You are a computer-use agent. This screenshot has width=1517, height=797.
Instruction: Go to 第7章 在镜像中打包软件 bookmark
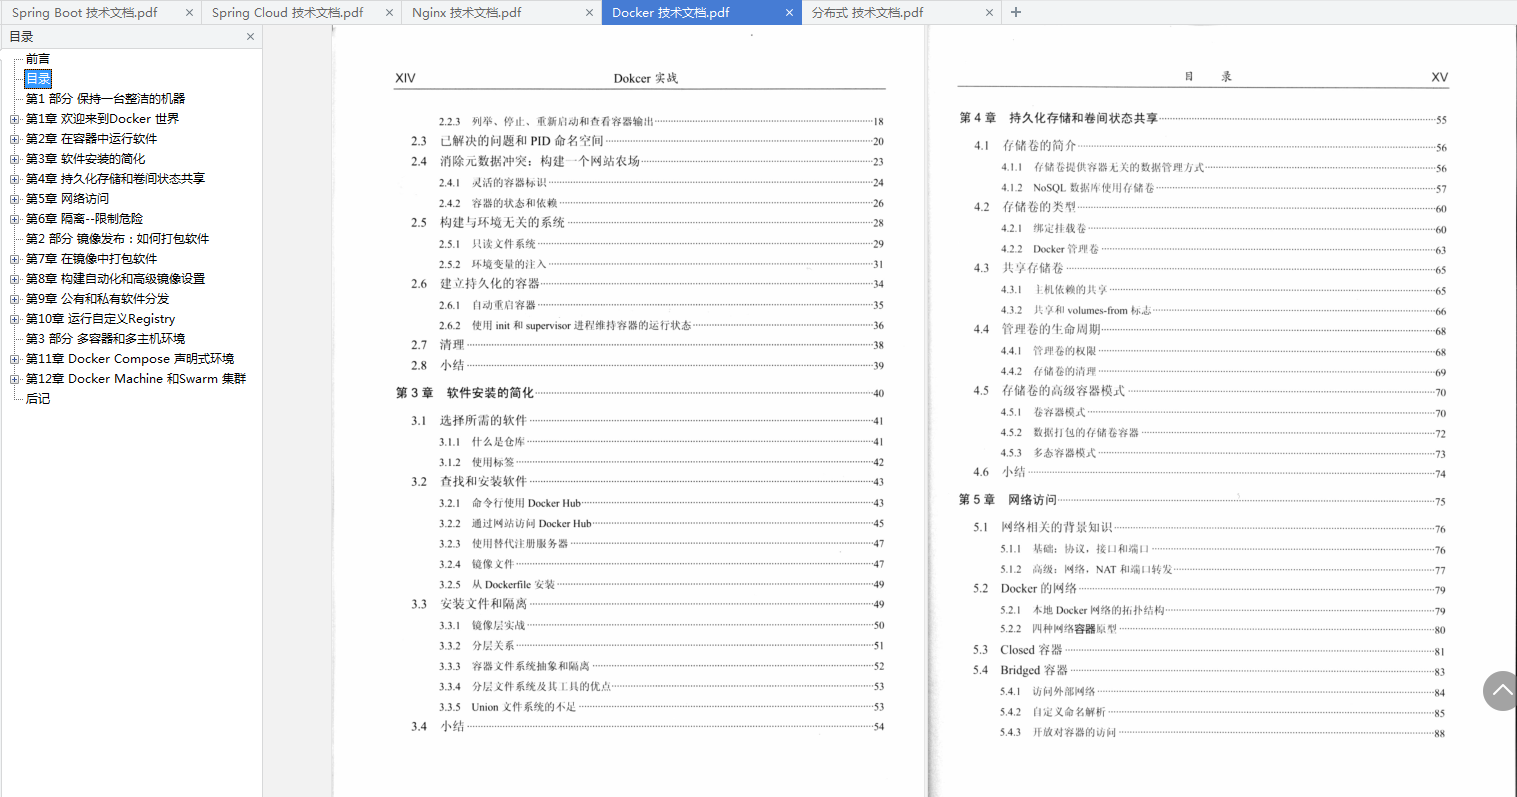(x=91, y=259)
